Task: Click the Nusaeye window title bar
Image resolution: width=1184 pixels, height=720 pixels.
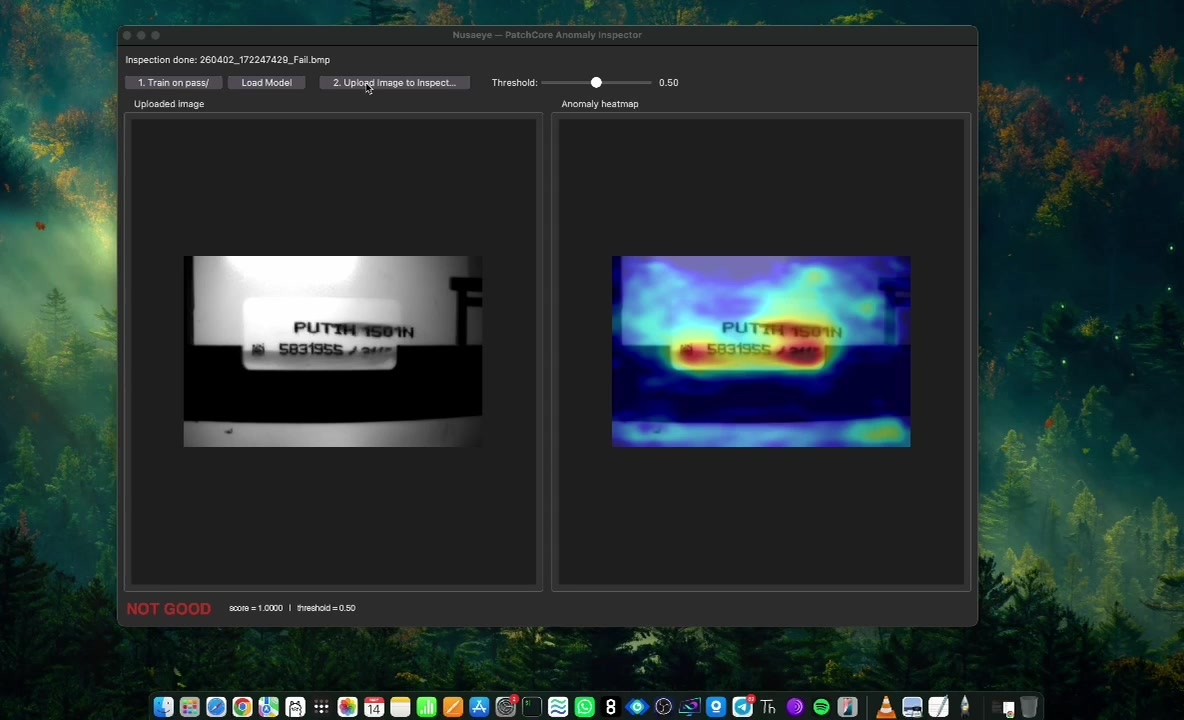Action: 547,35
